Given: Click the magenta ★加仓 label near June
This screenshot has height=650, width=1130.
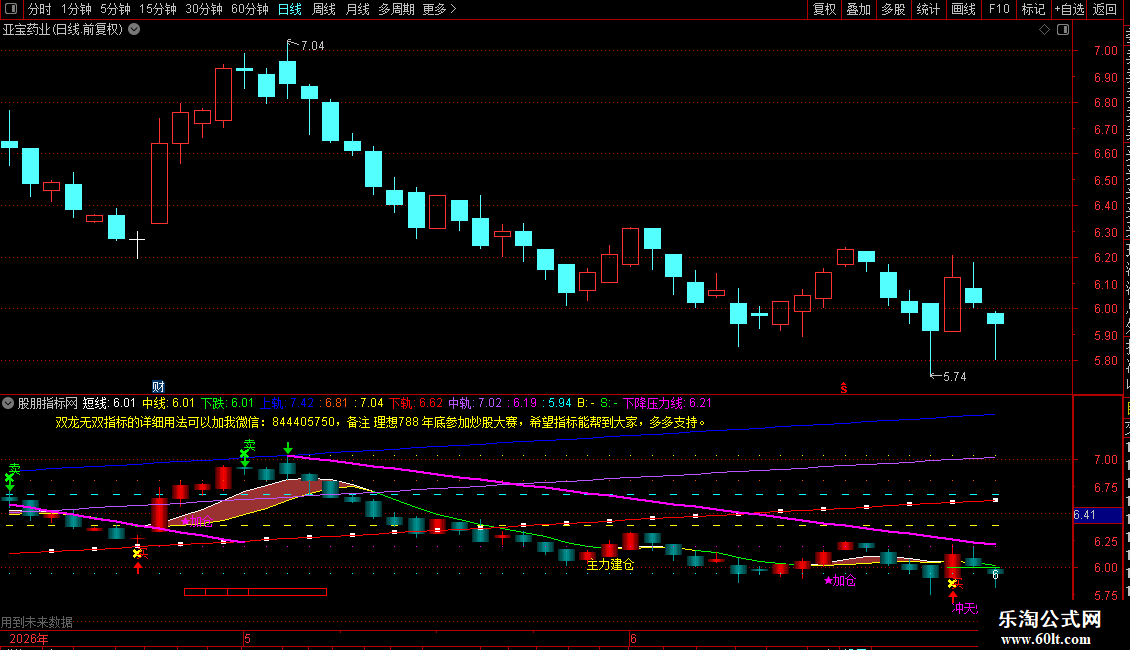Looking at the screenshot, I should [840, 581].
